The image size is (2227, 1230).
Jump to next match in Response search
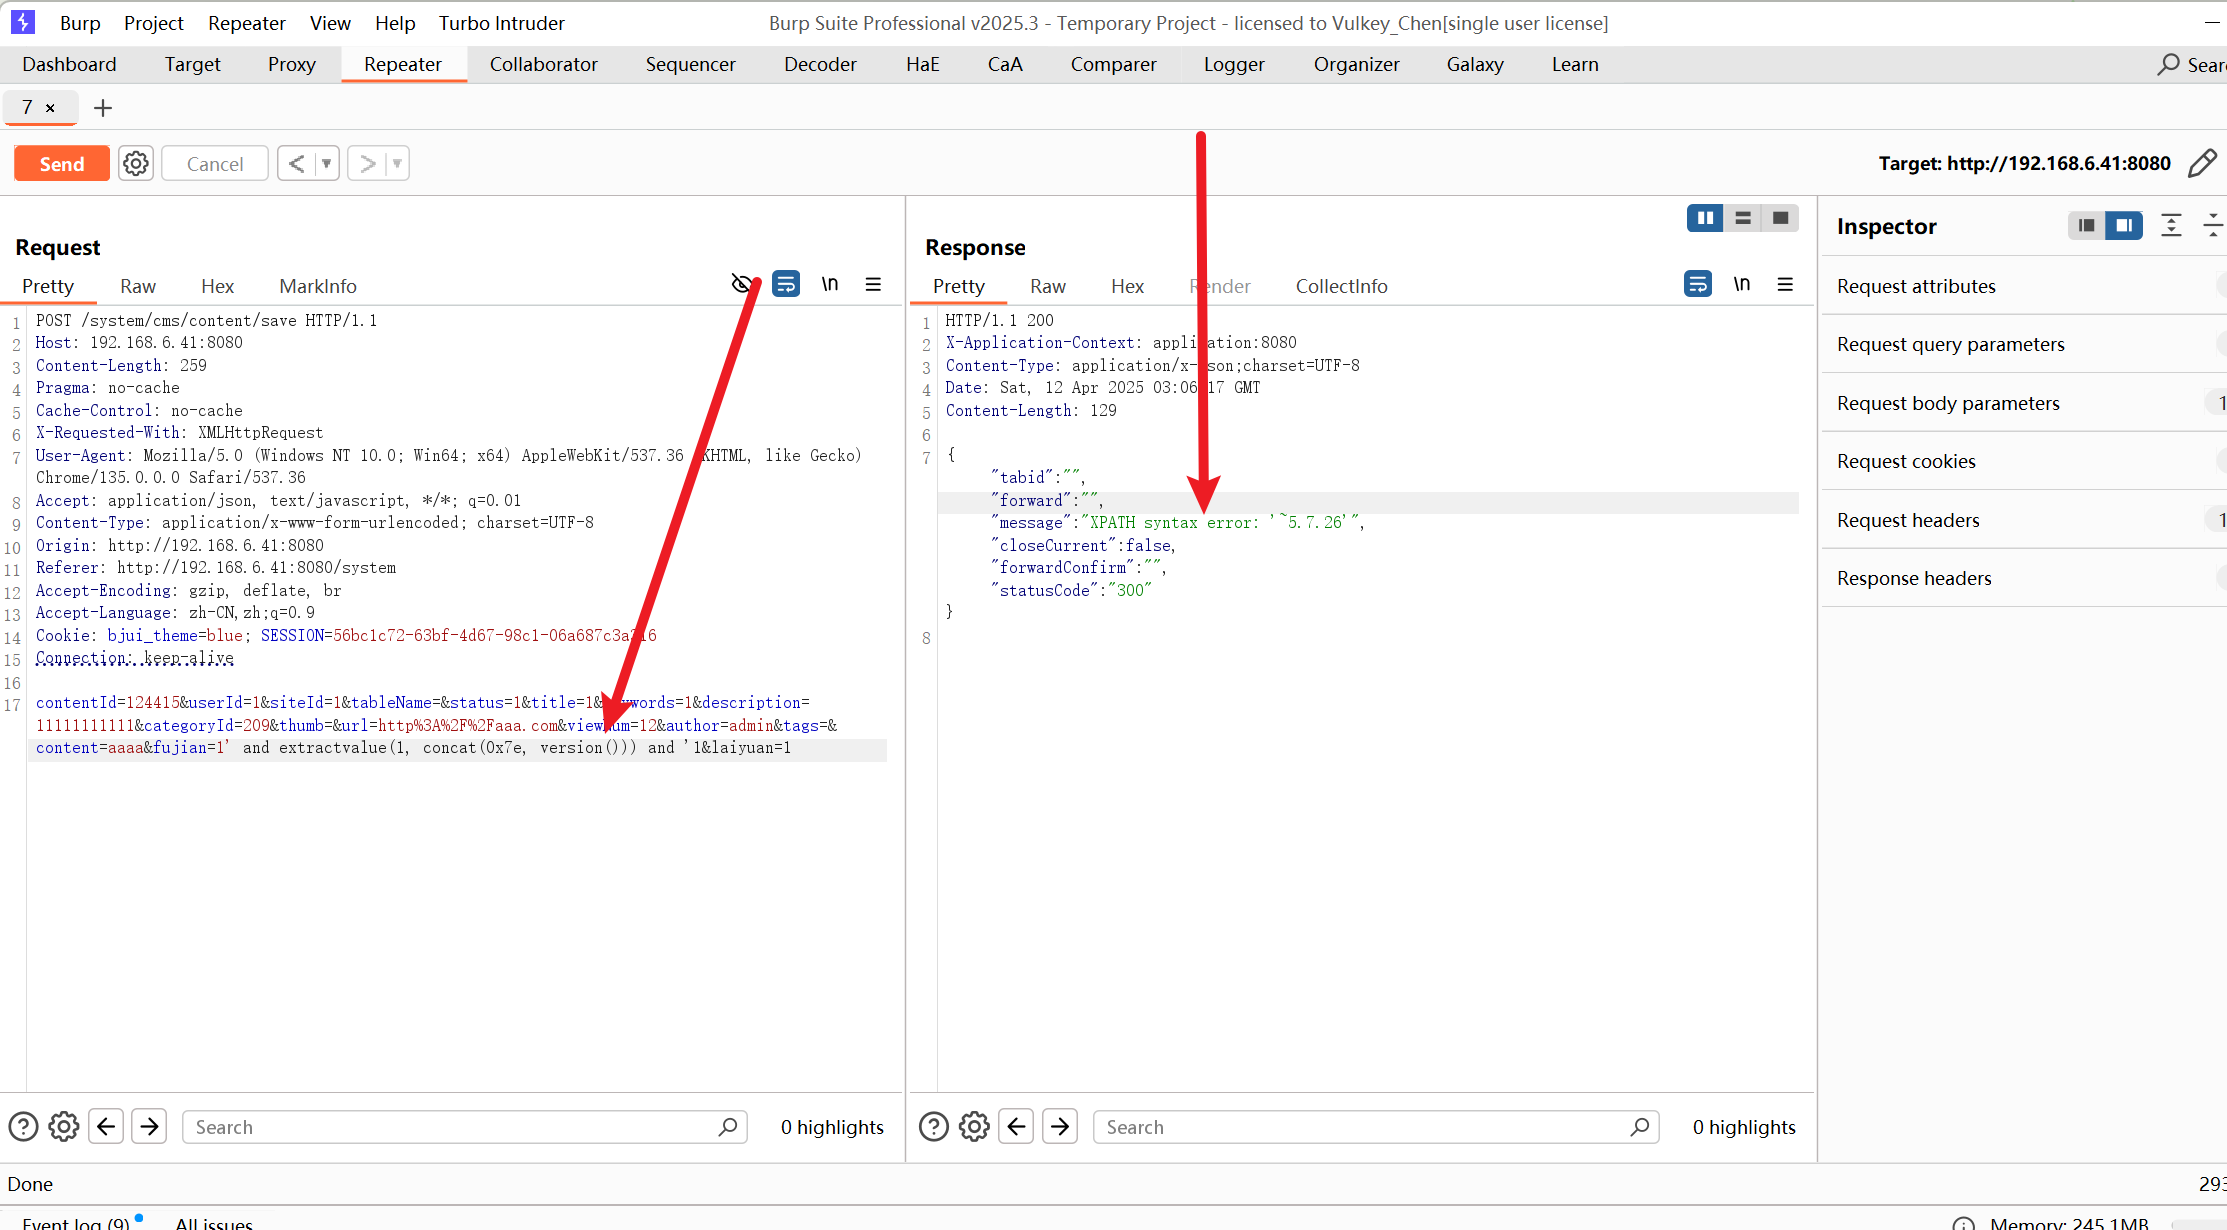coord(1060,1127)
